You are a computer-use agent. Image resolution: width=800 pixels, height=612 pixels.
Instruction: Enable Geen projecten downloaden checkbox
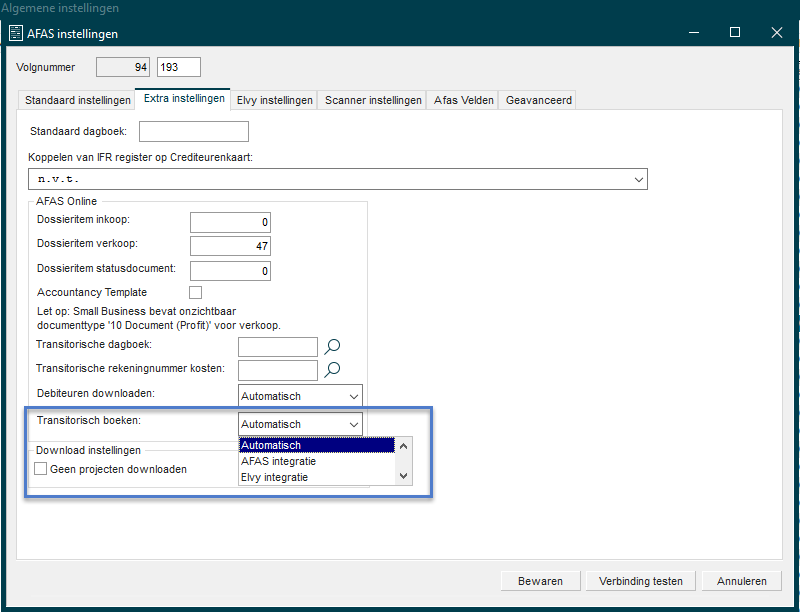40,469
